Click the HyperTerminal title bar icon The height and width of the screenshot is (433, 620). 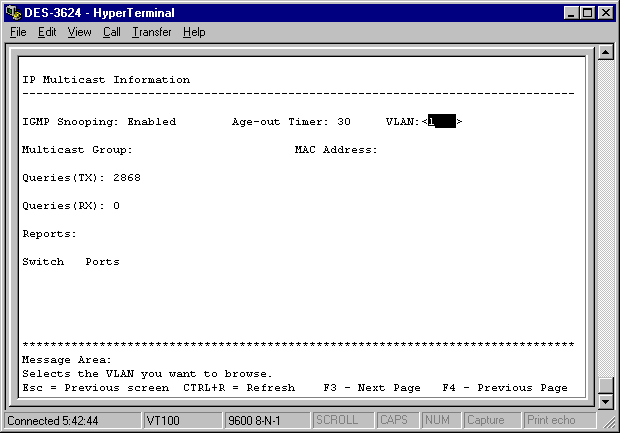tap(12, 12)
